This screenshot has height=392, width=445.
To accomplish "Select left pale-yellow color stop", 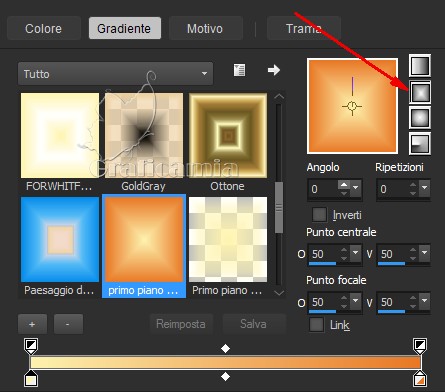I will 31,378.
